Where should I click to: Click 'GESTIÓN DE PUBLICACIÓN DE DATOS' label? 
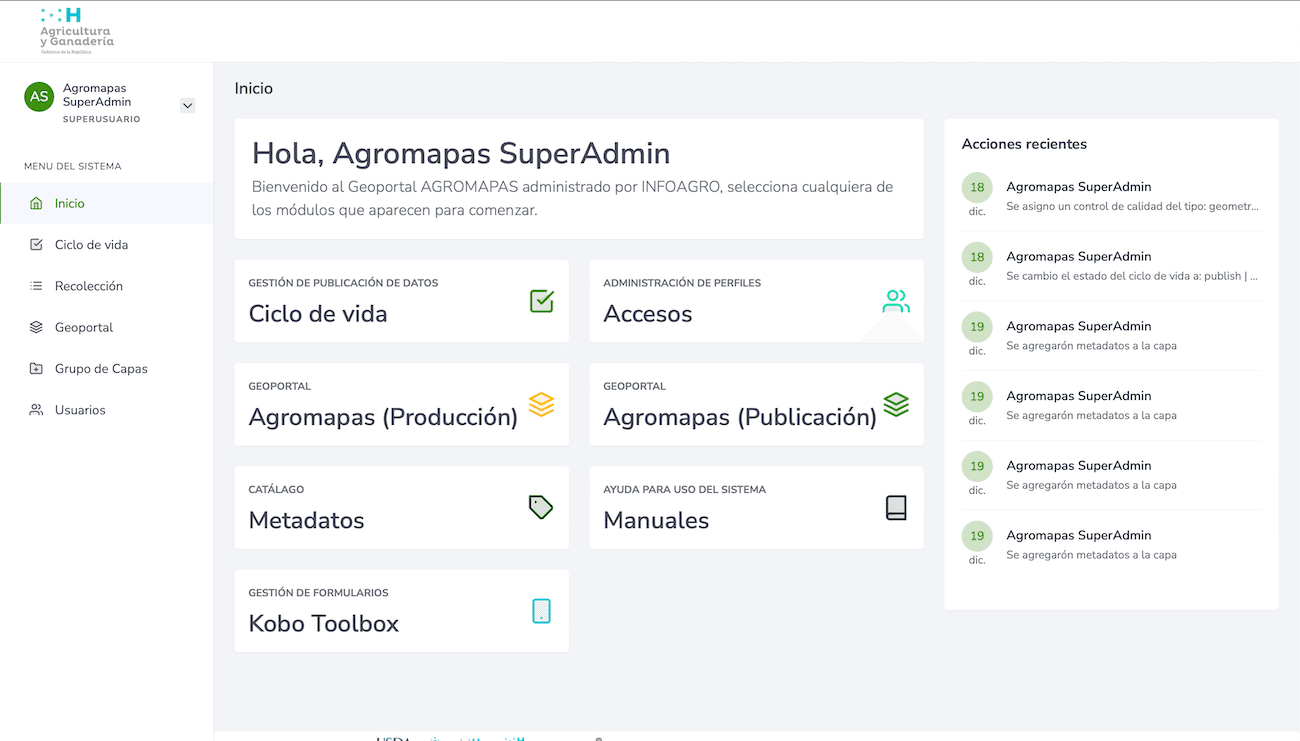pos(343,283)
